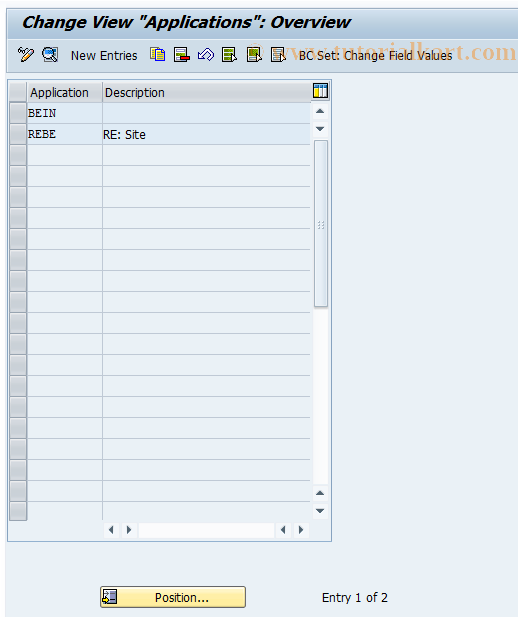This screenshot has width=518, height=617.
Task: Click the Undo Change icon
Action: pos(206,55)
